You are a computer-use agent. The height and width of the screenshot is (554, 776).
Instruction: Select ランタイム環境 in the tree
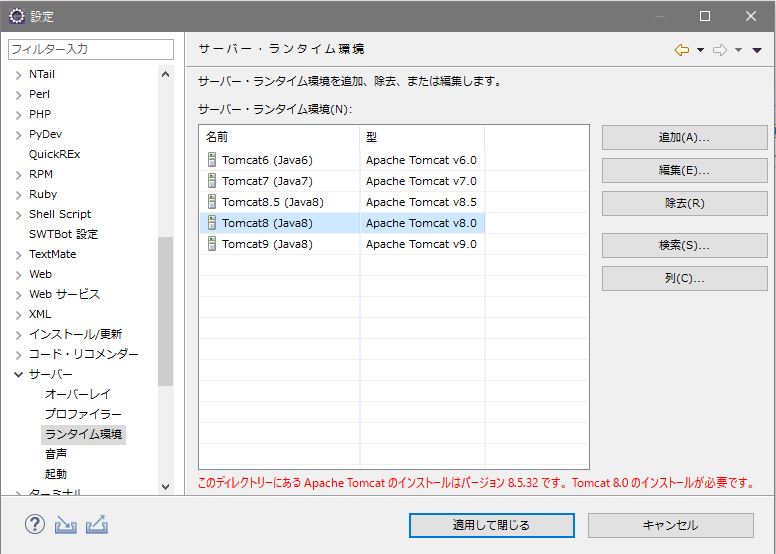tap(83, 434)
